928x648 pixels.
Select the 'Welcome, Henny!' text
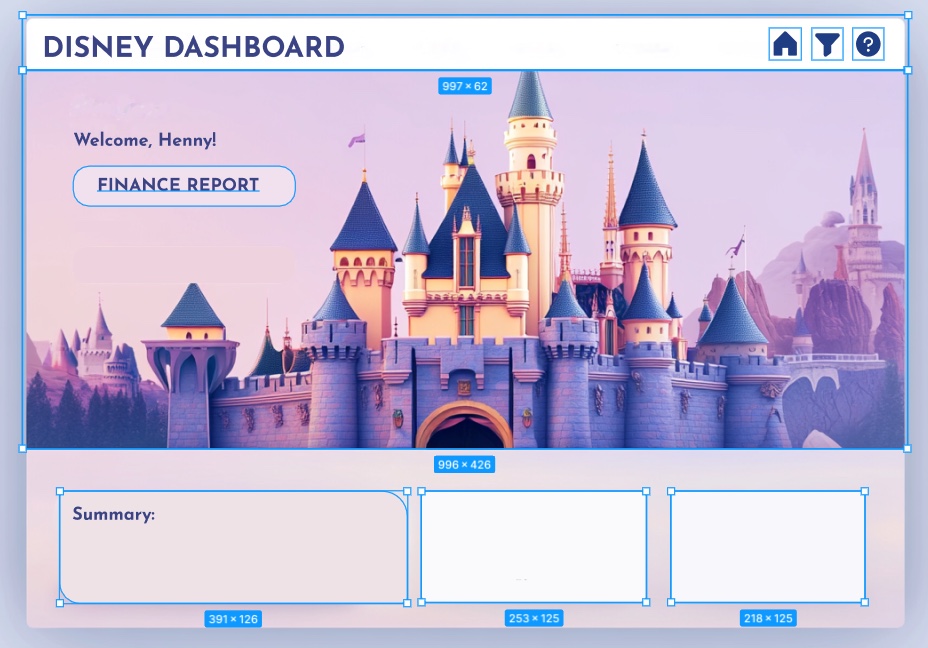pos(145,140)
